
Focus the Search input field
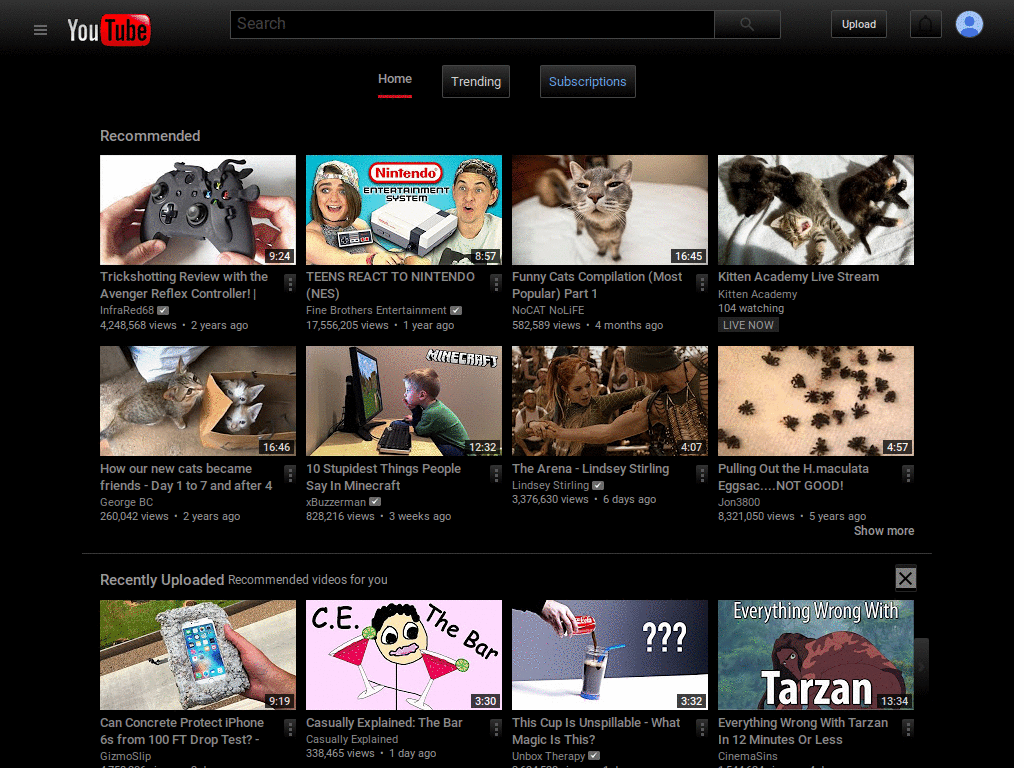pyautogui.click(x=472, y=25)
